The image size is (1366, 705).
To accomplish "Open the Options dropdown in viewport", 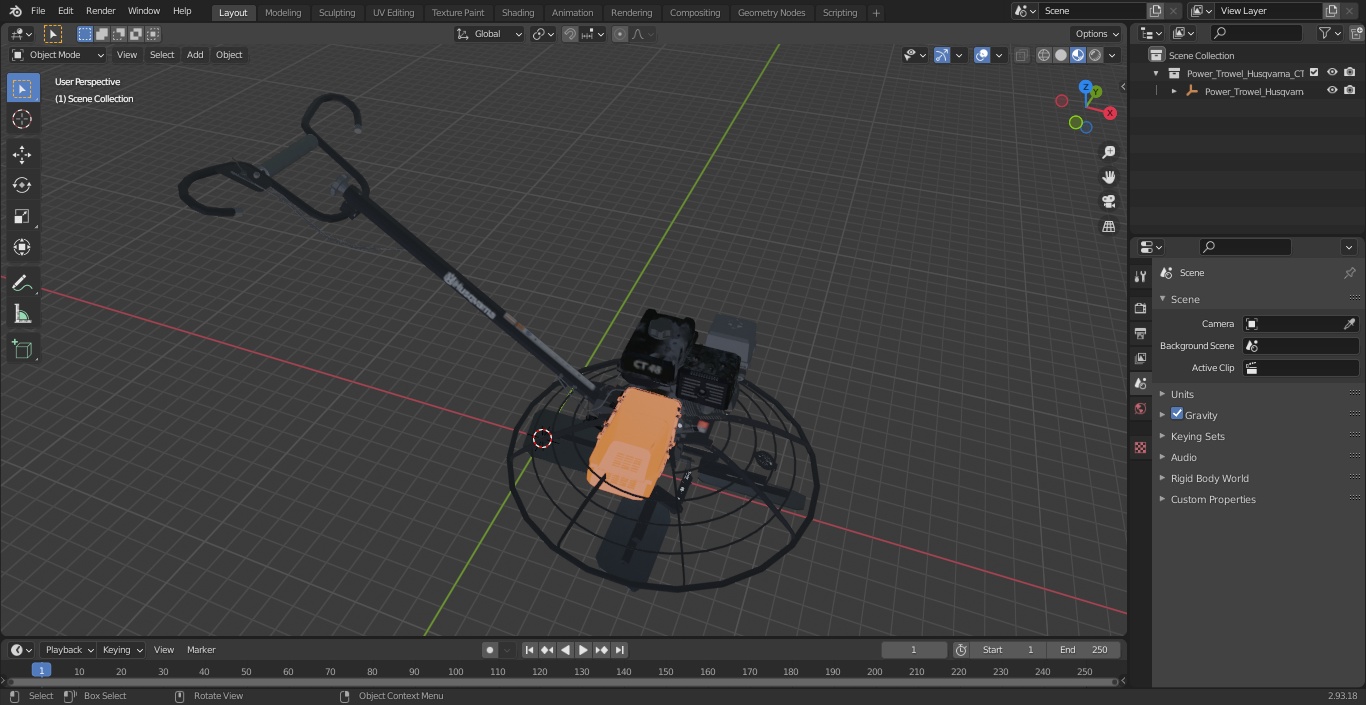I will tap(1097, 34).
